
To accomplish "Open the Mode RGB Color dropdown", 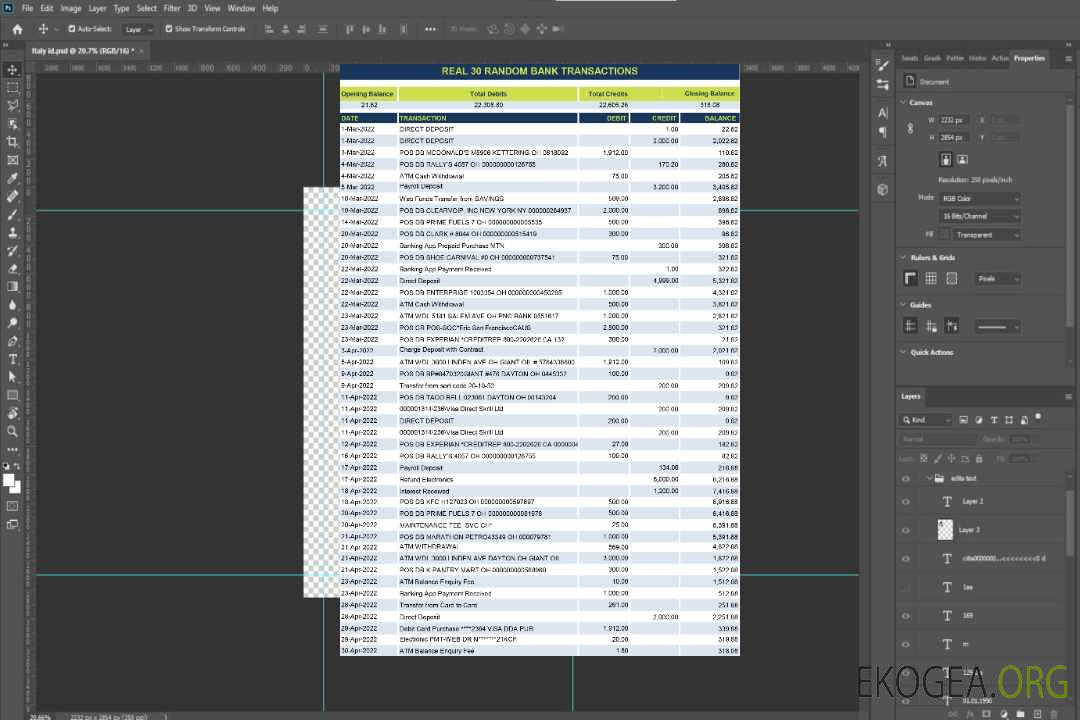I will click(979, 198).
